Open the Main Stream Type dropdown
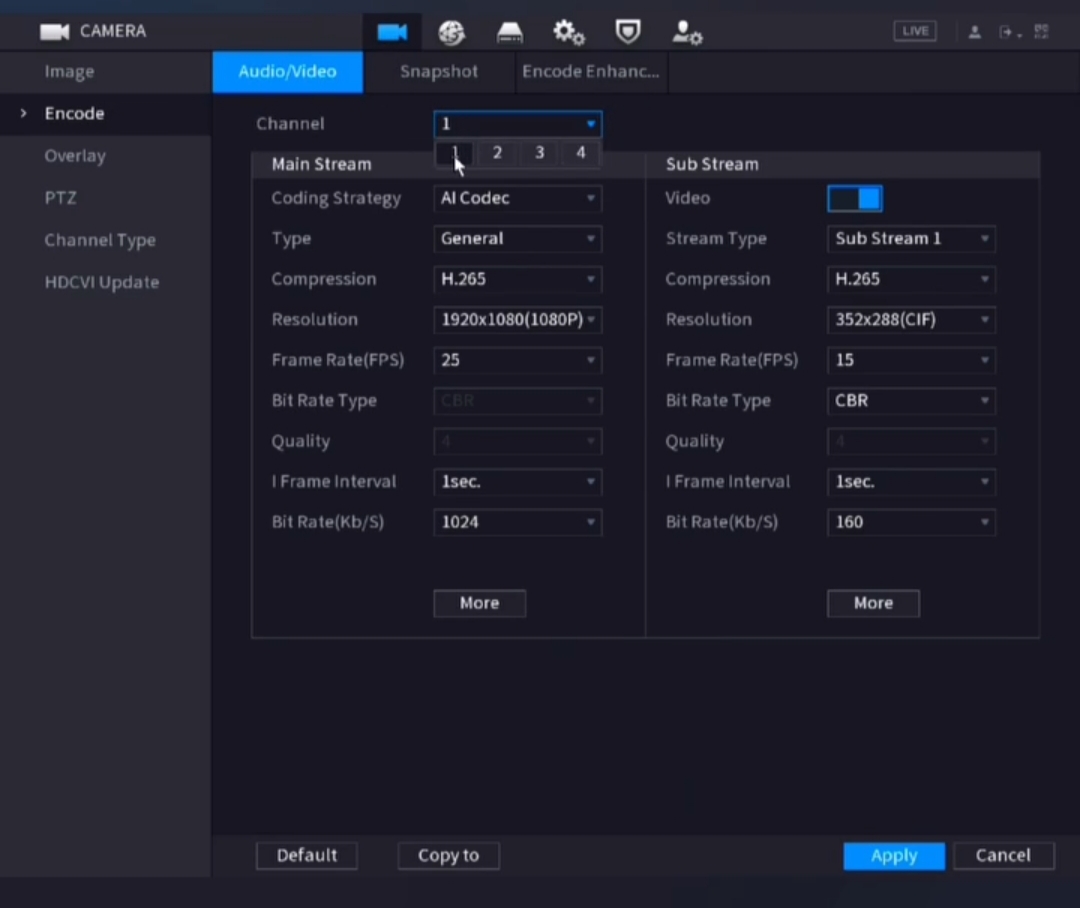The image size is (1080, 908). (518, 239)
